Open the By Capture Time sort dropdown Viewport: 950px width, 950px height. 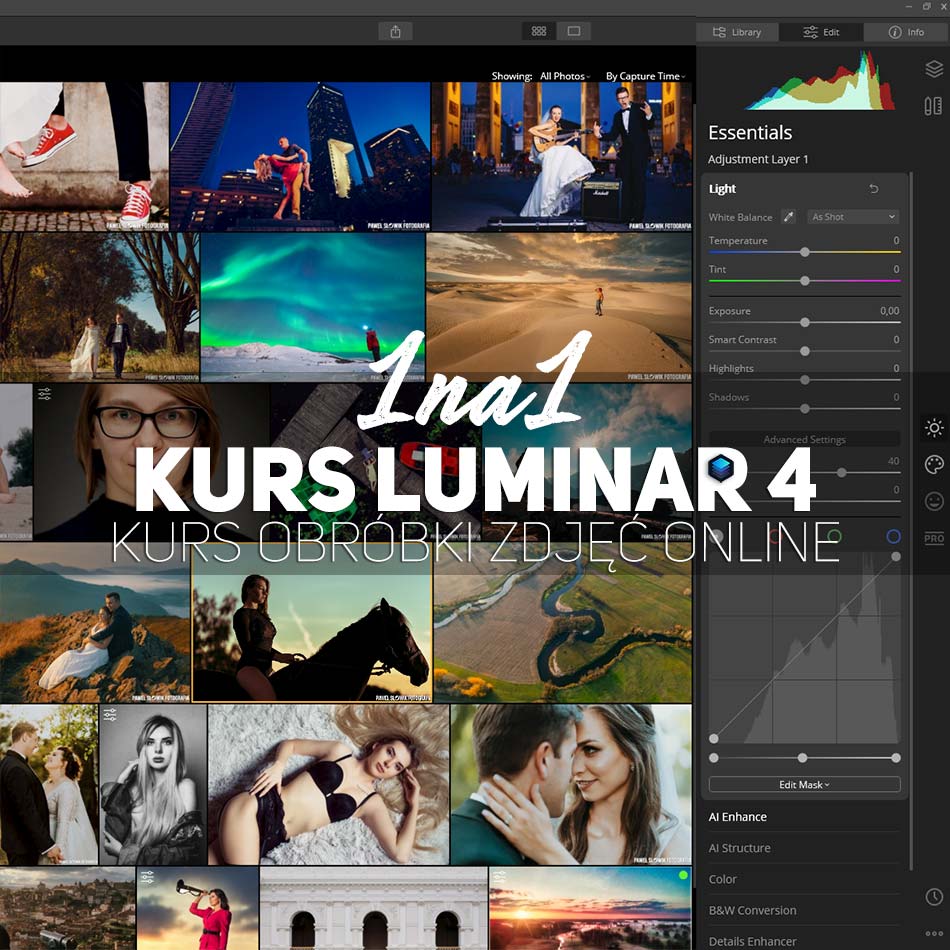tap(645, 76)
